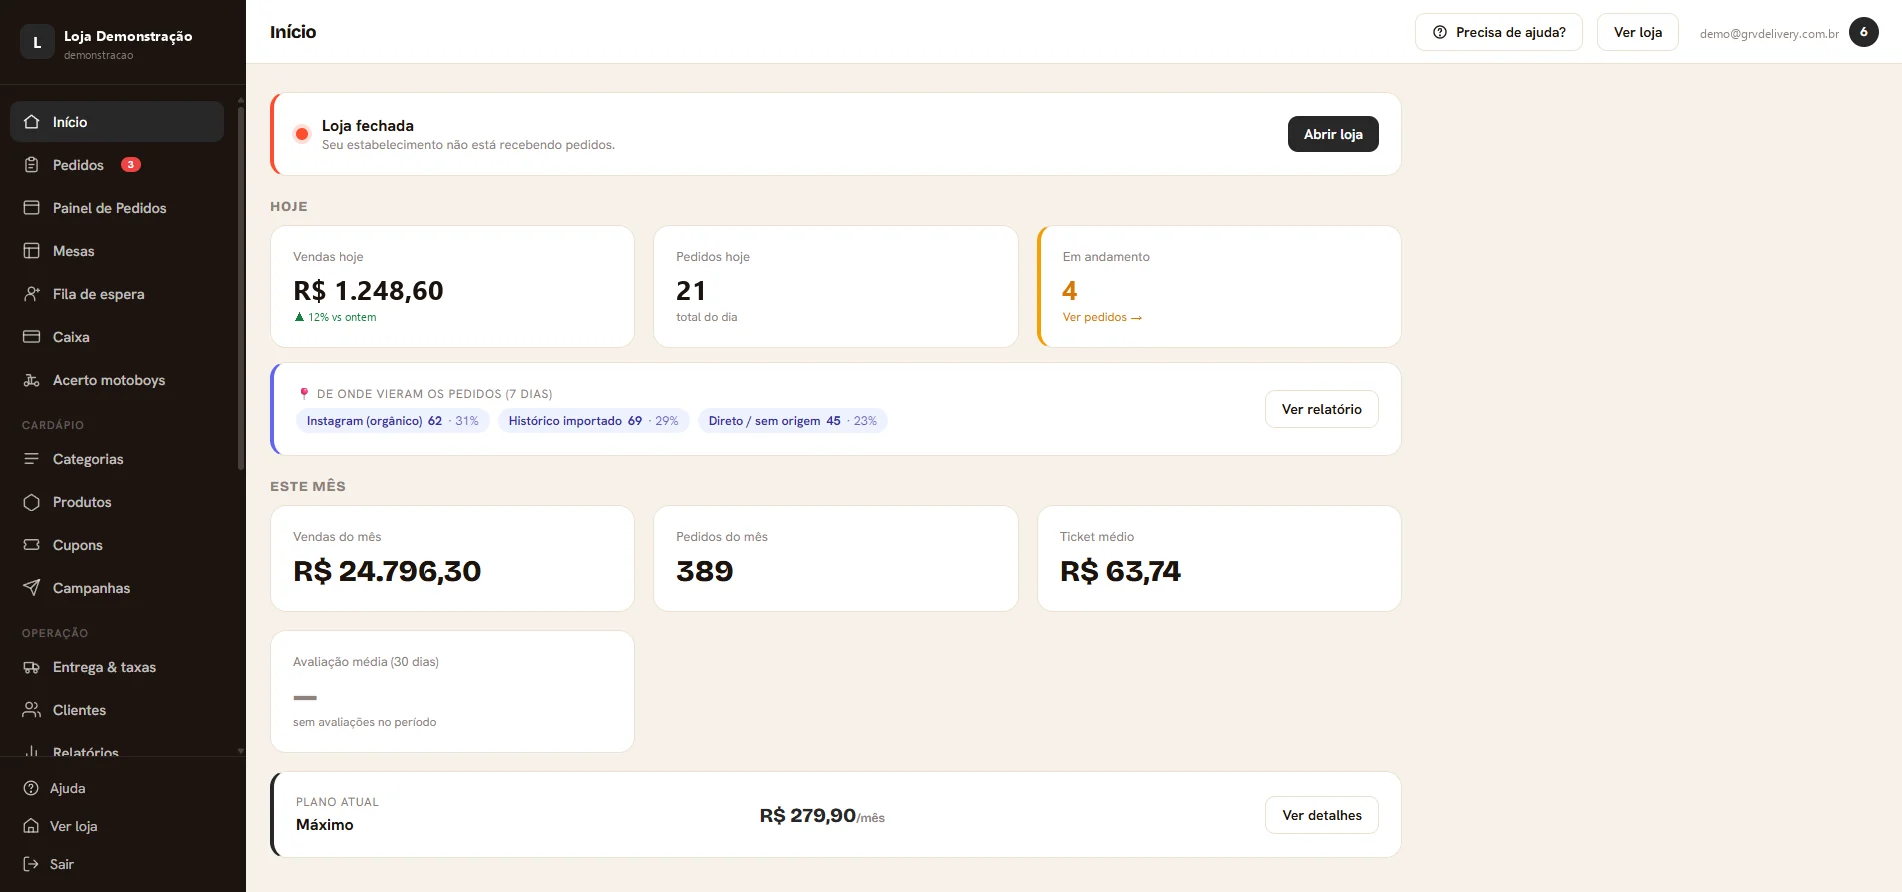The image size is (1902, 892).
Task: Click the red closed-store status dot
Action: (x=302, y=134)
